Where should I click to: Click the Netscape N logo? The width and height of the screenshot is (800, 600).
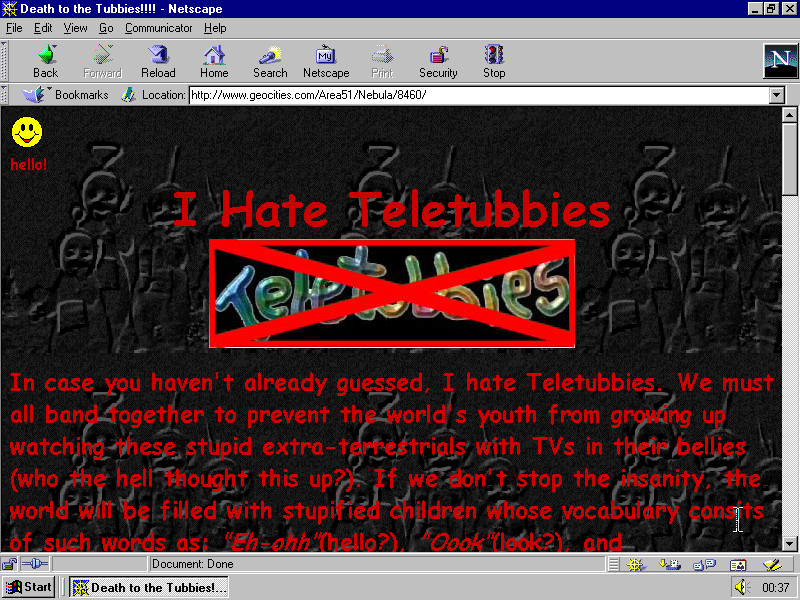click(x=780, y=61)
